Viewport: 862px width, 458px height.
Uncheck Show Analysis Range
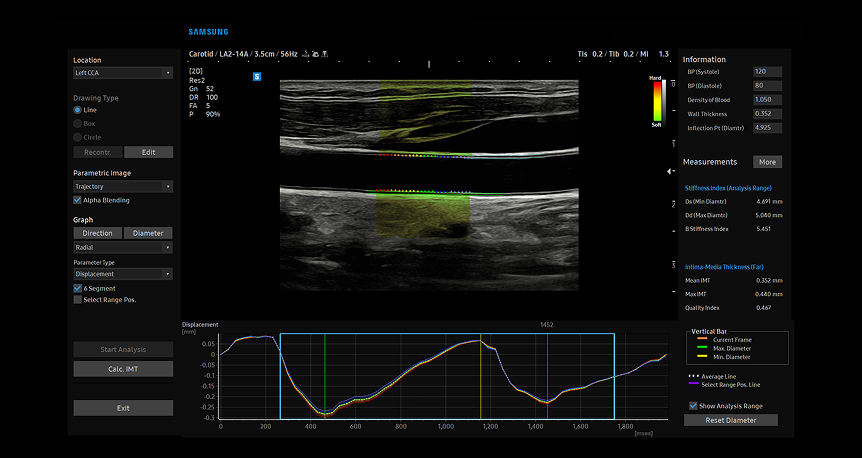tap(693, 406)
